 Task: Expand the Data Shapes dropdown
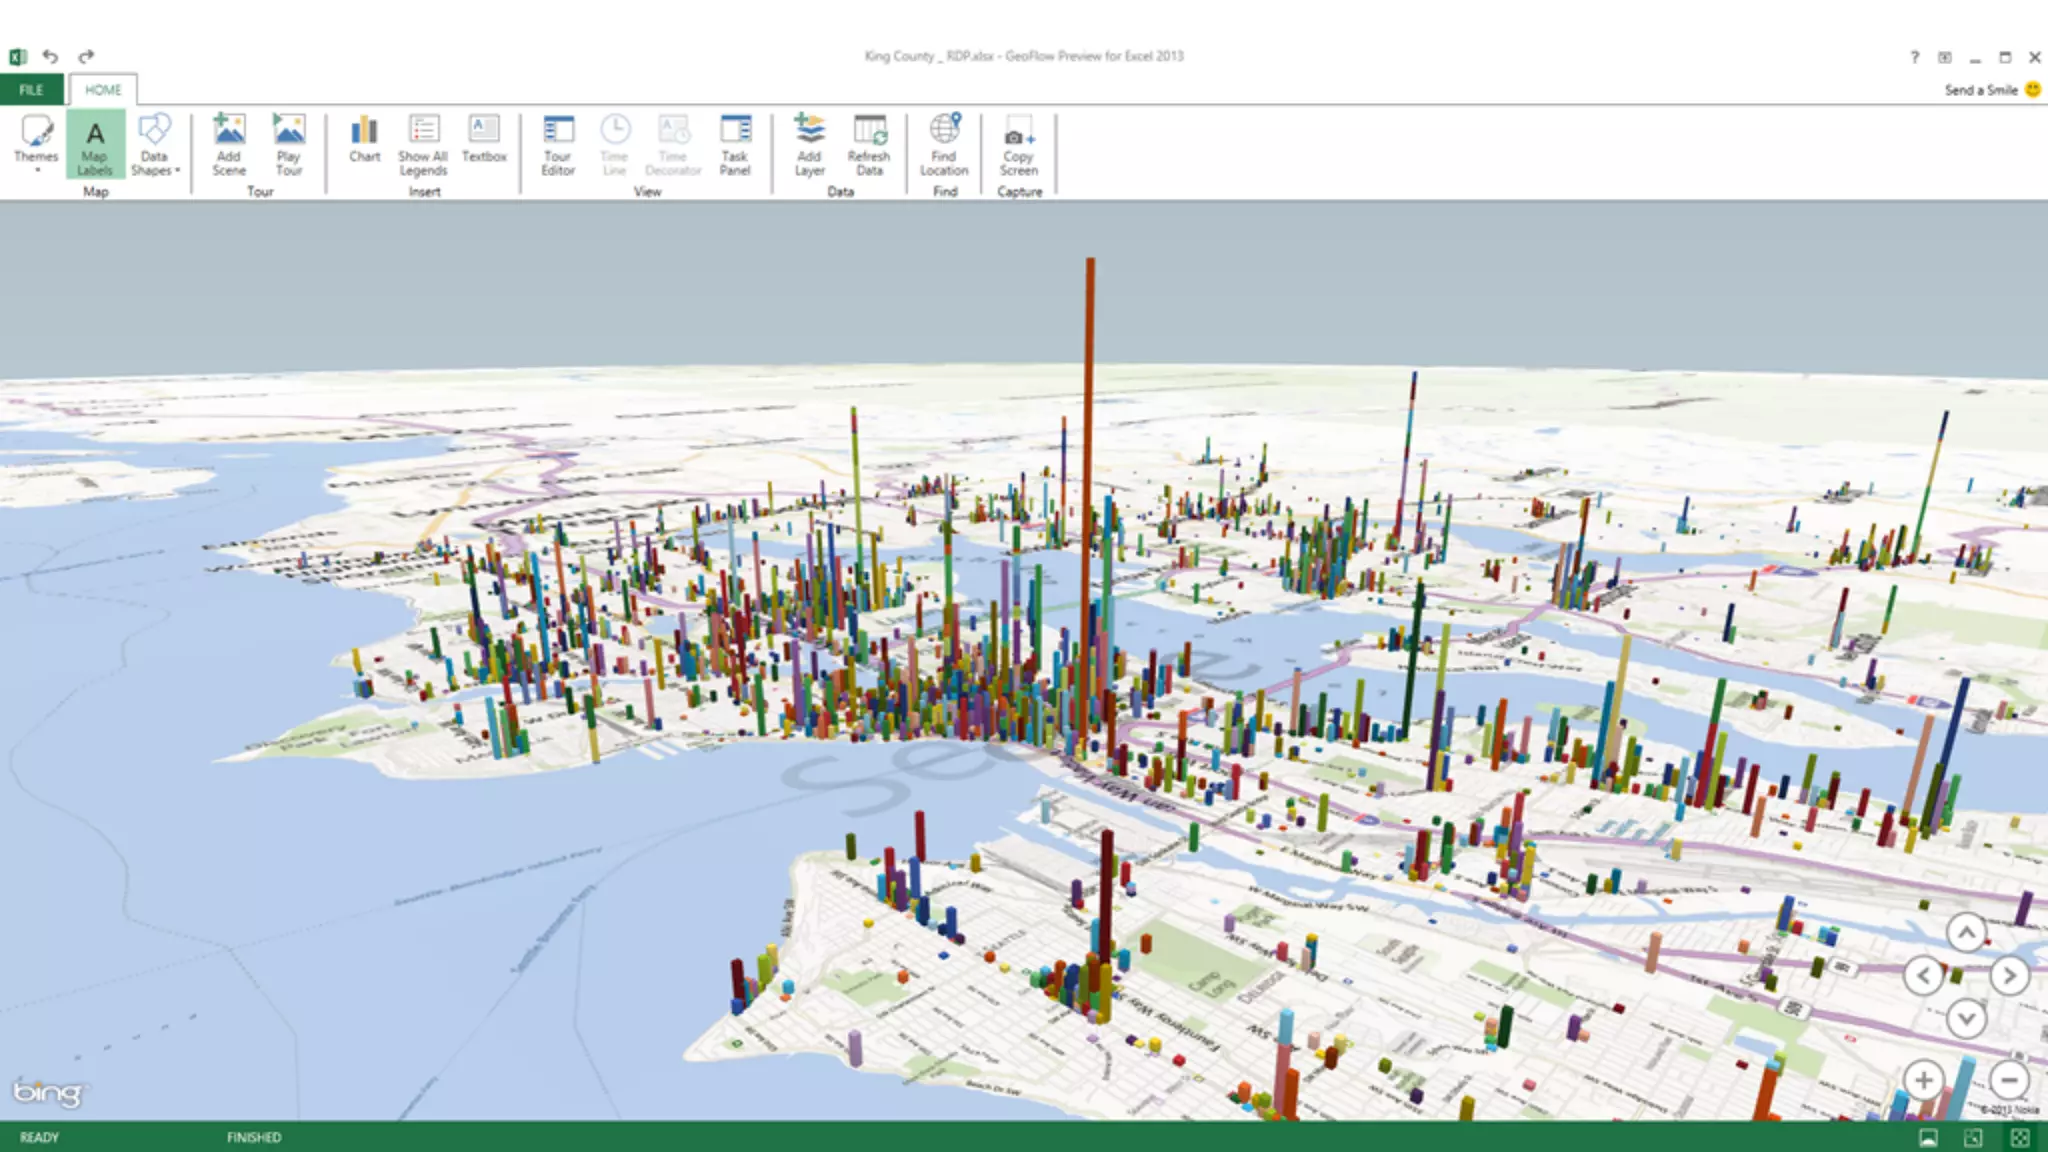pyautogui.click(x=155, y=143)
